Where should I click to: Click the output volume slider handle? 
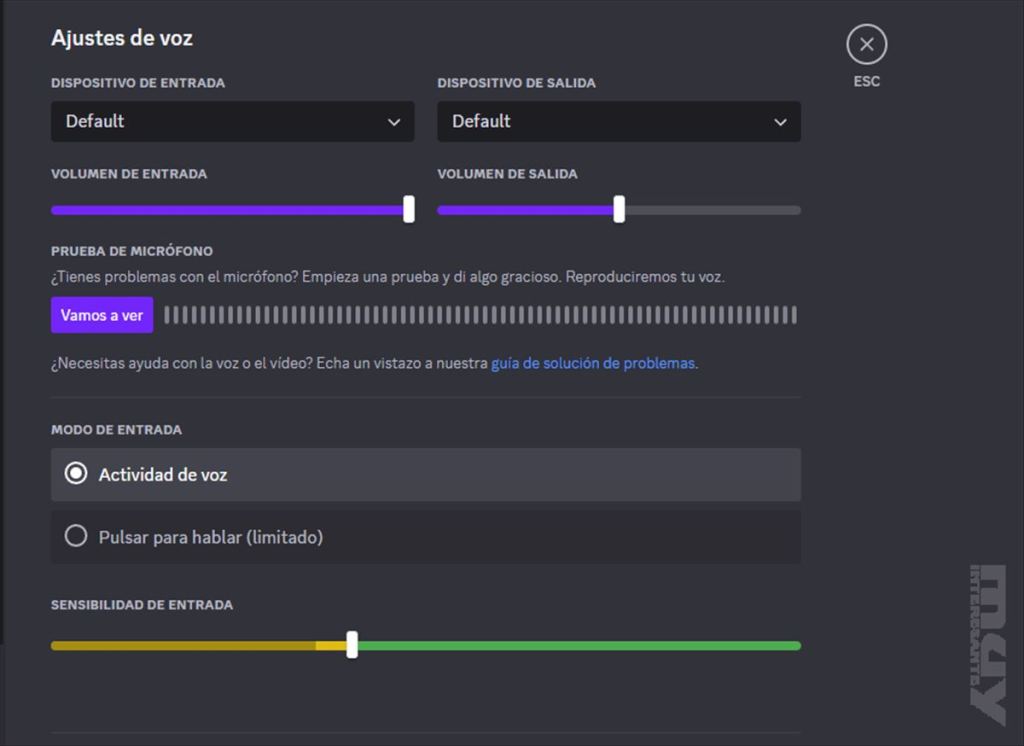619,210
